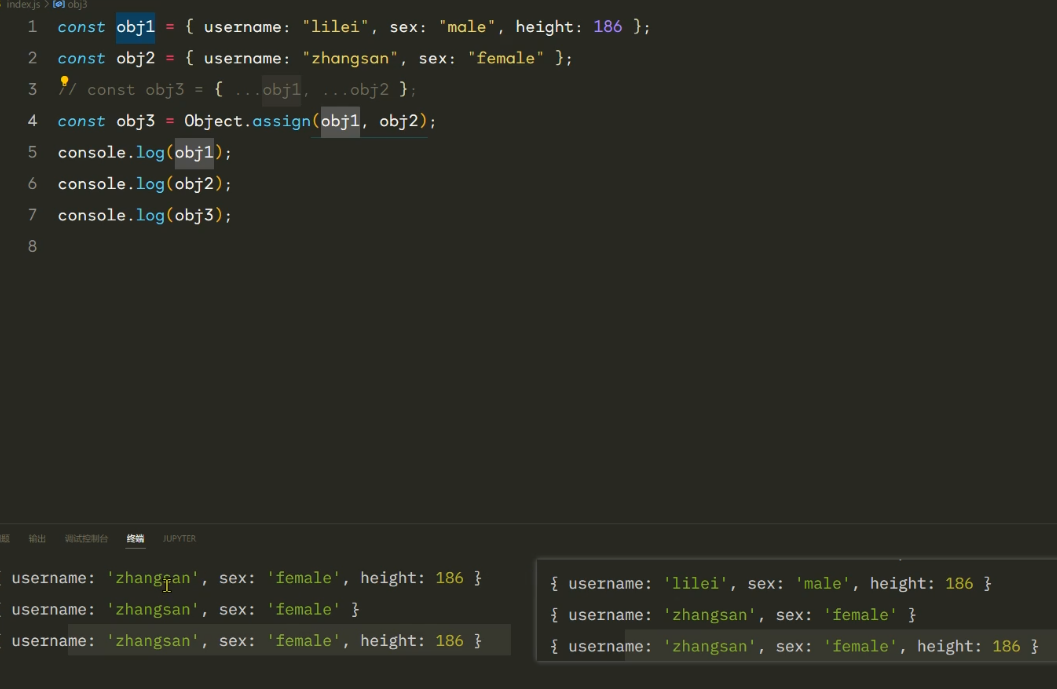
Task: Expand the breadcrumb chevron after index.js
Action: click(x=46, y=5)
